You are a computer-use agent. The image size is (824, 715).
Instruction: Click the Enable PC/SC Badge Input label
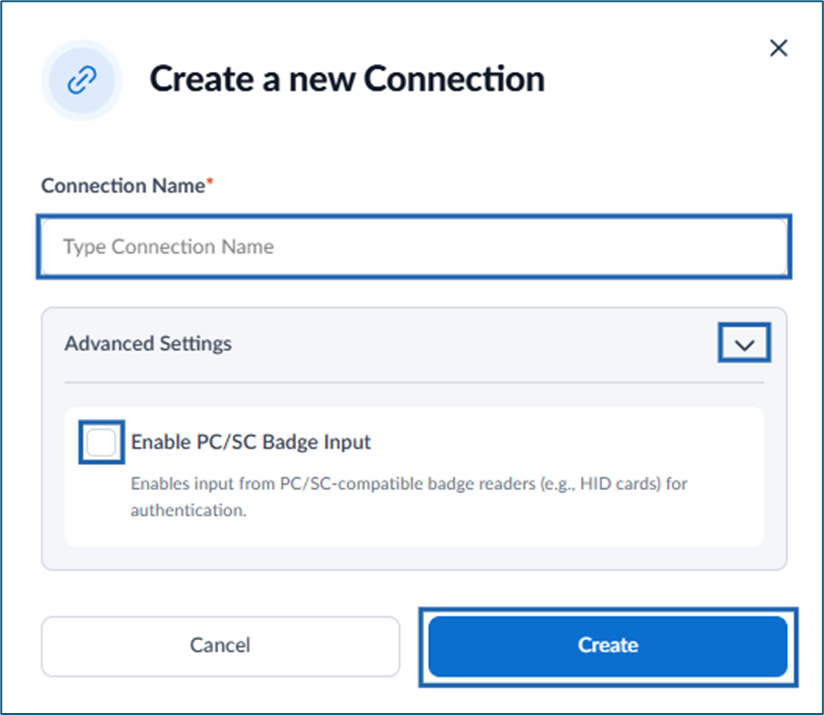pyautogui.click(x=251, y=442)
